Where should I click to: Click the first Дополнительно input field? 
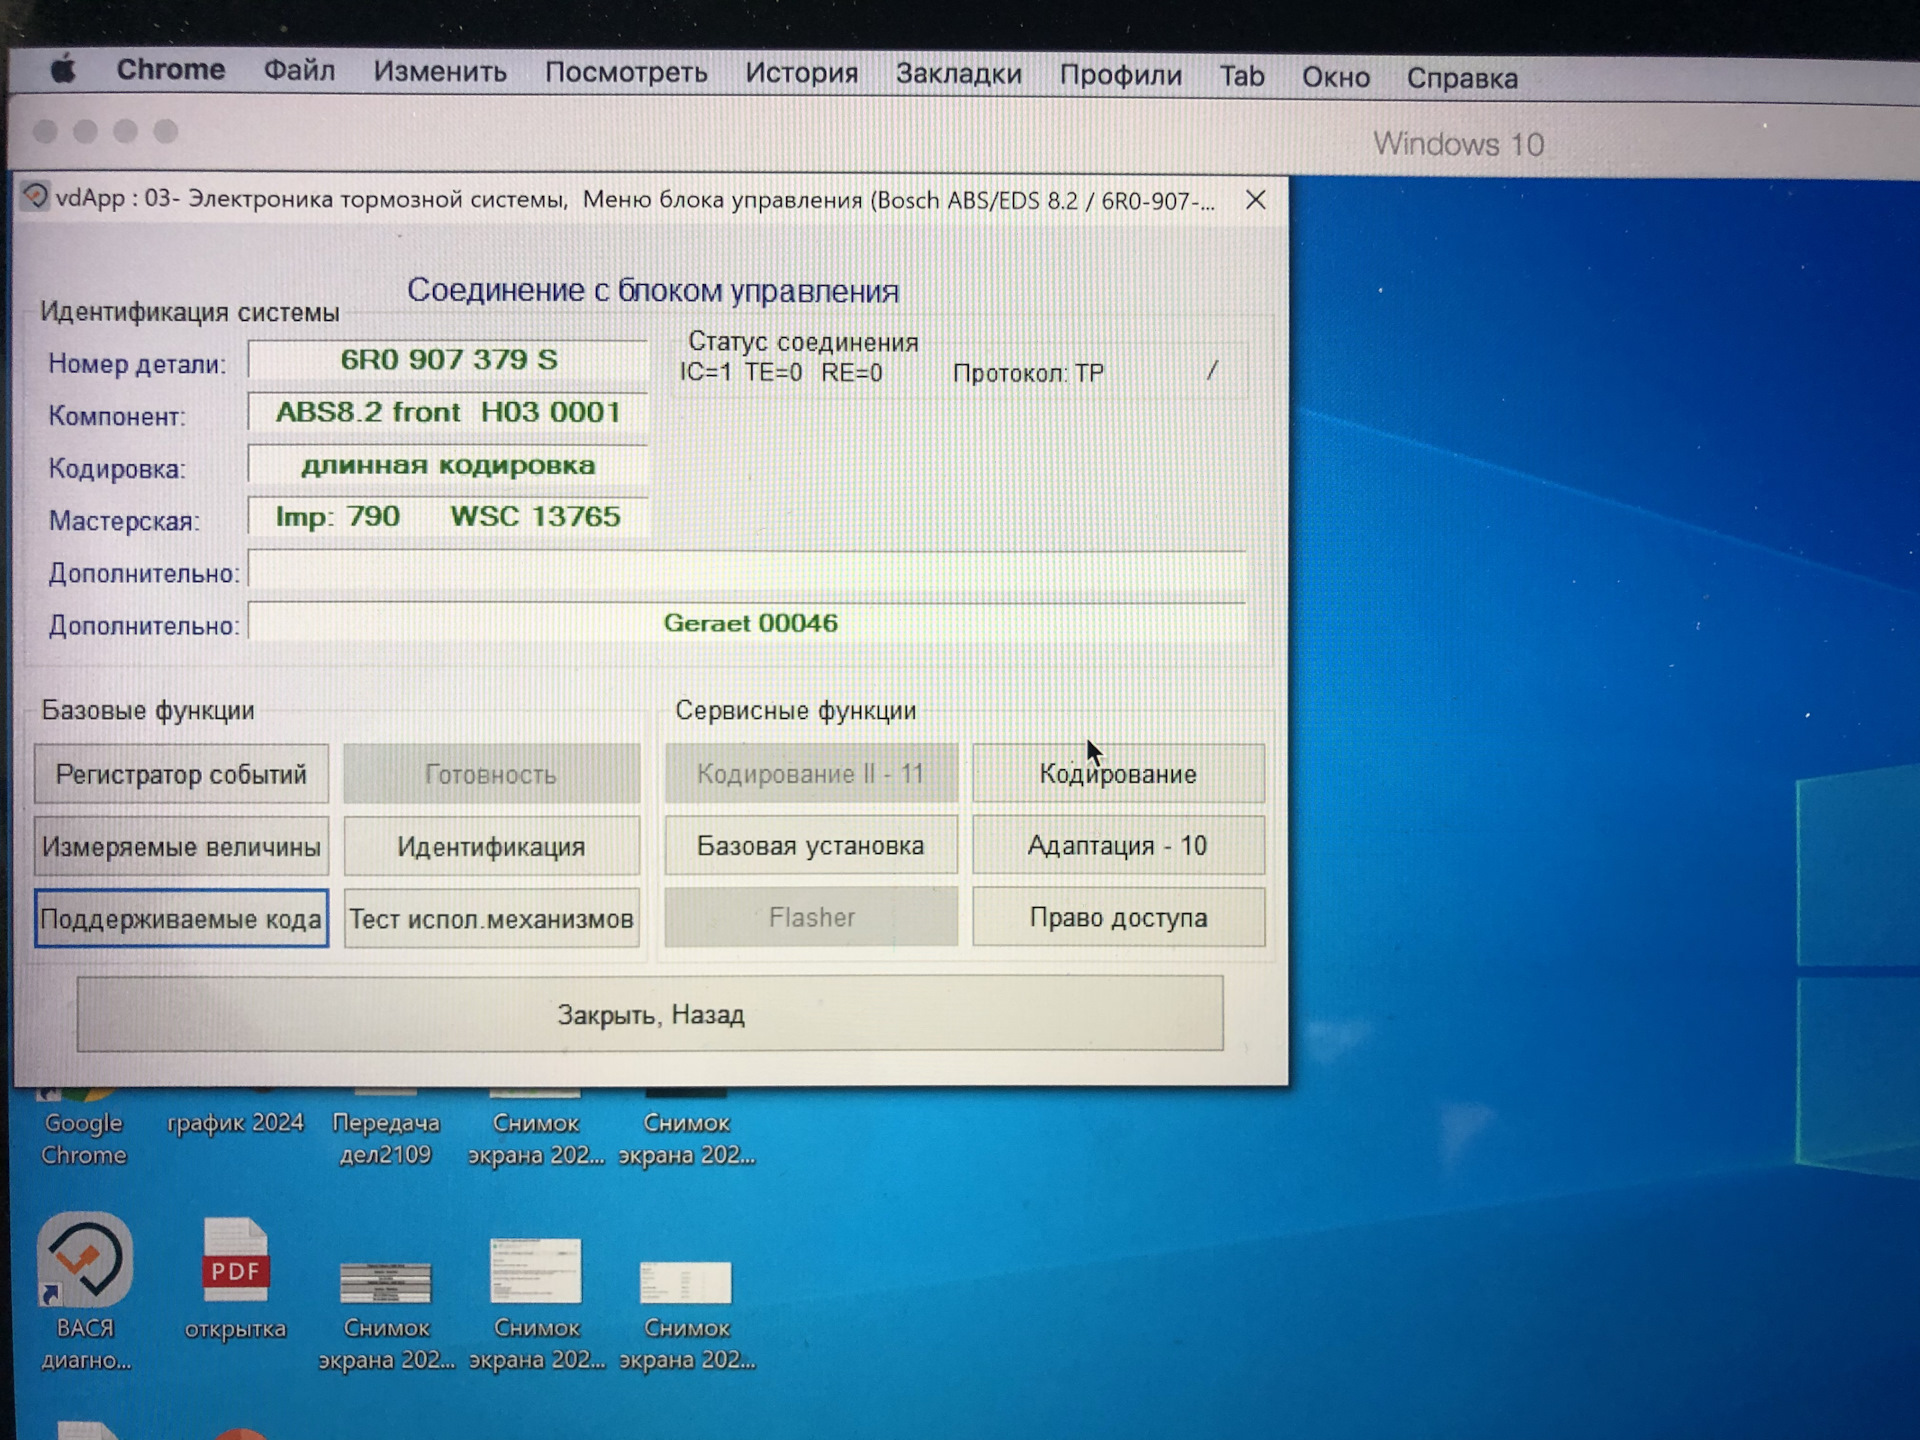[746, 571]
